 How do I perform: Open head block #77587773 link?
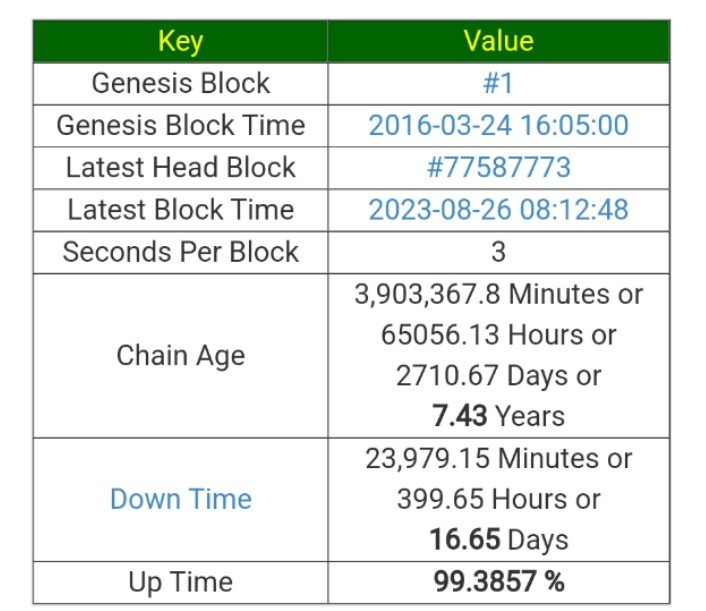[x=498, y=167]
